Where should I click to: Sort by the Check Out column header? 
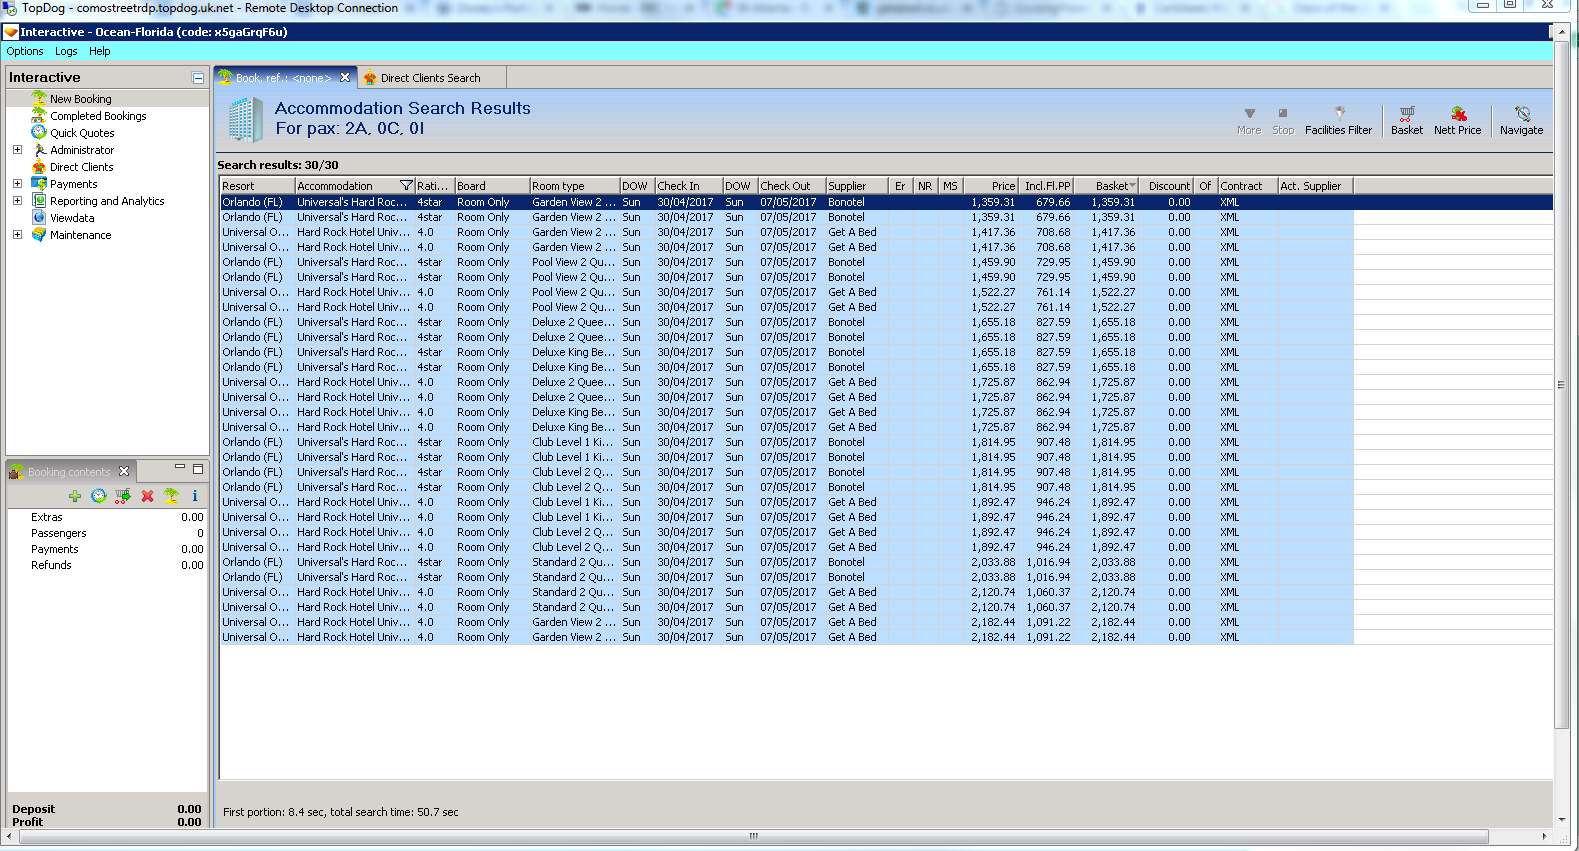click(x=792, y=186)
